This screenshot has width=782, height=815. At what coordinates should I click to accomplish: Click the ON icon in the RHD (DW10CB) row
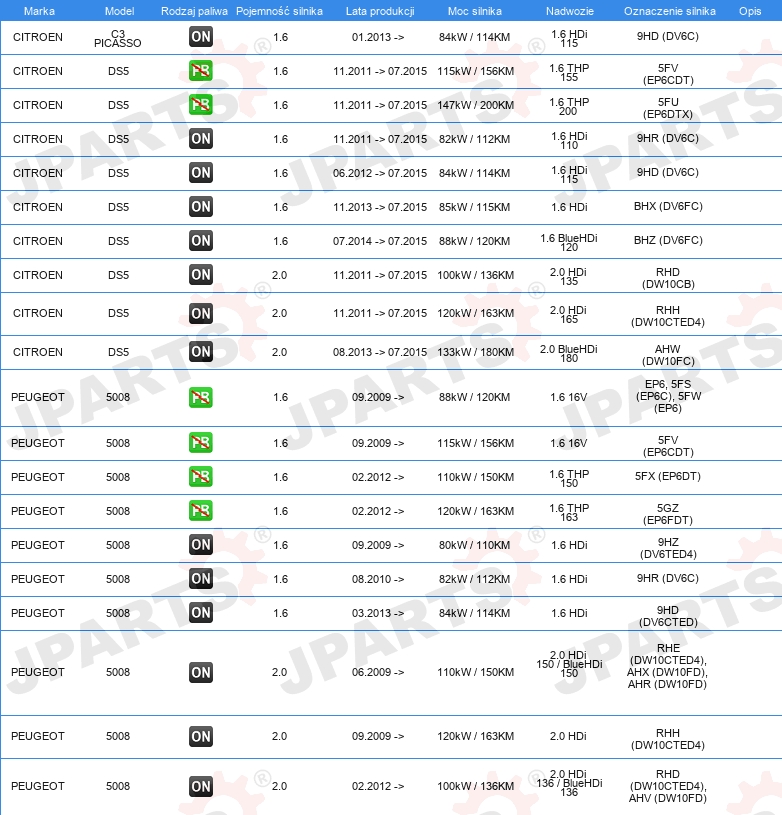click(x=201, y=275)
